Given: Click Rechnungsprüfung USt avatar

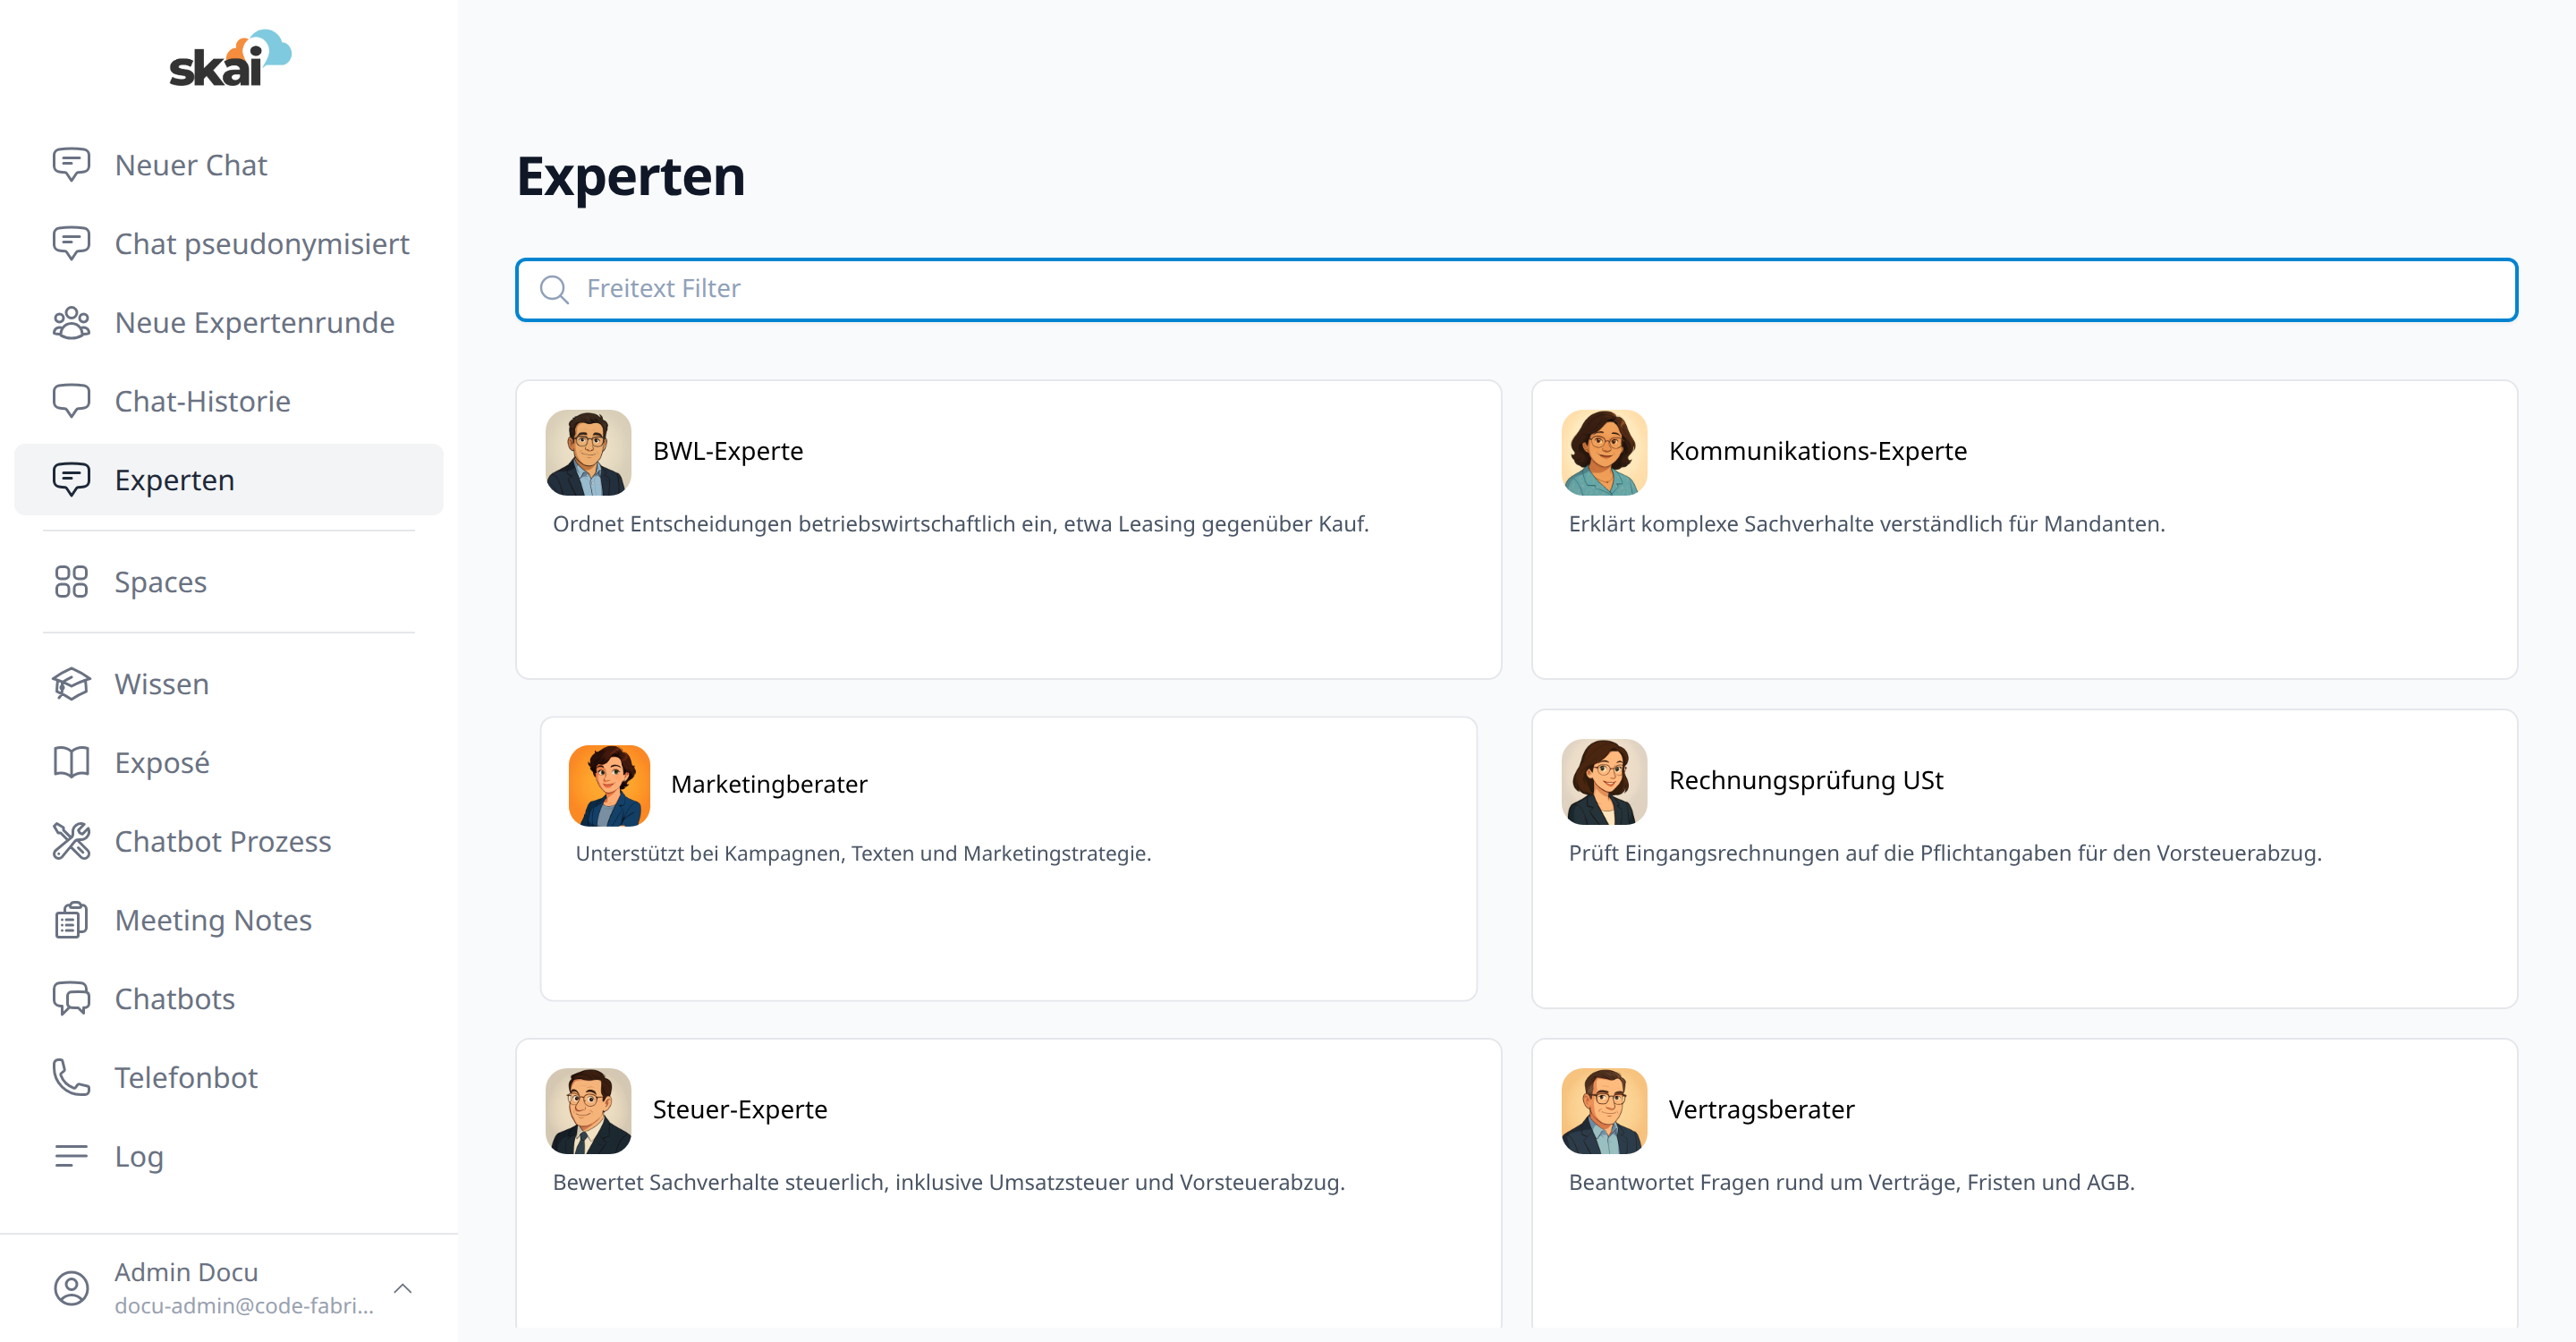Looking at the screenshot, I should tap(1604, 781).
